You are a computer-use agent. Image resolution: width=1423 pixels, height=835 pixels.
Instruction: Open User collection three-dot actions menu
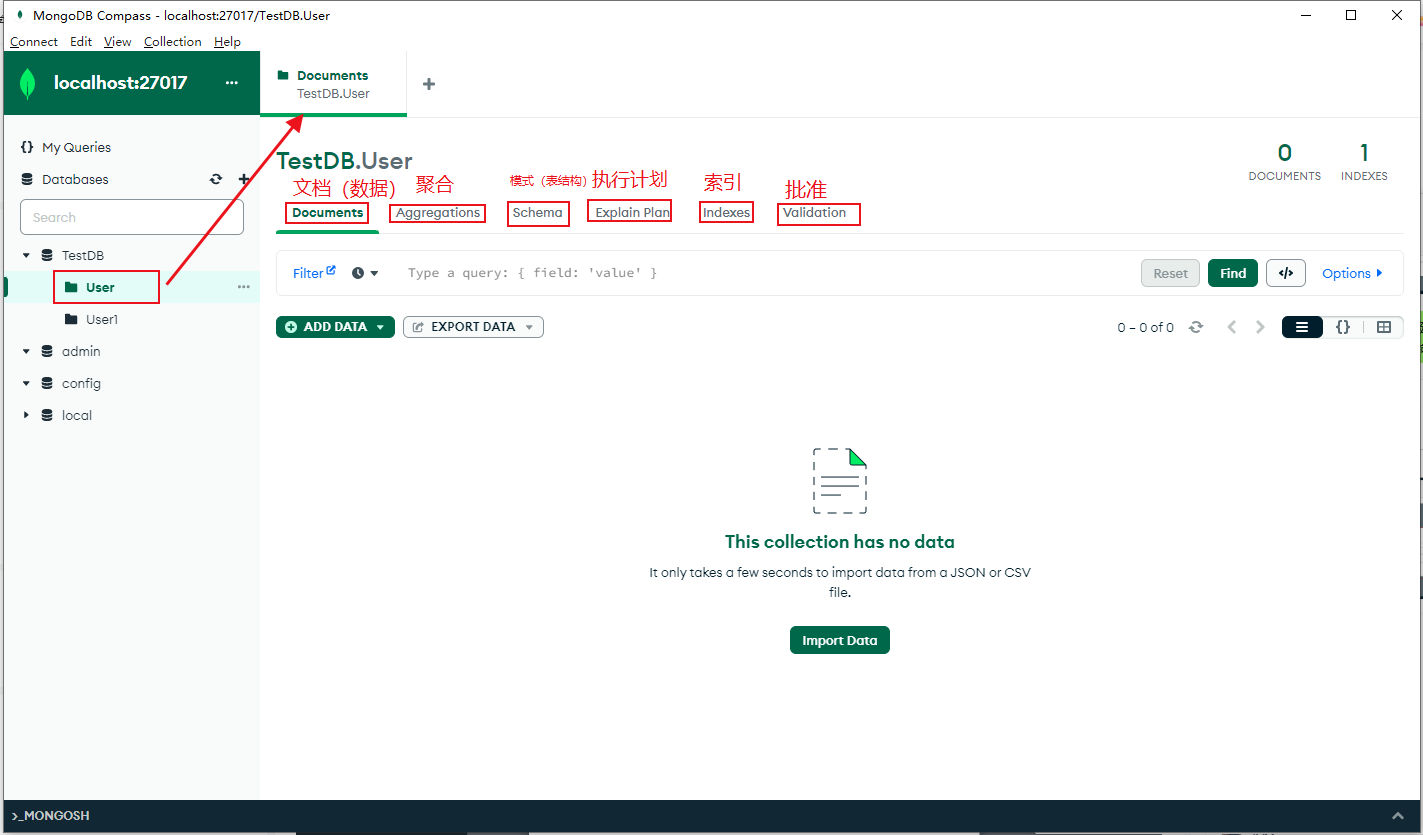coord(244,287)
